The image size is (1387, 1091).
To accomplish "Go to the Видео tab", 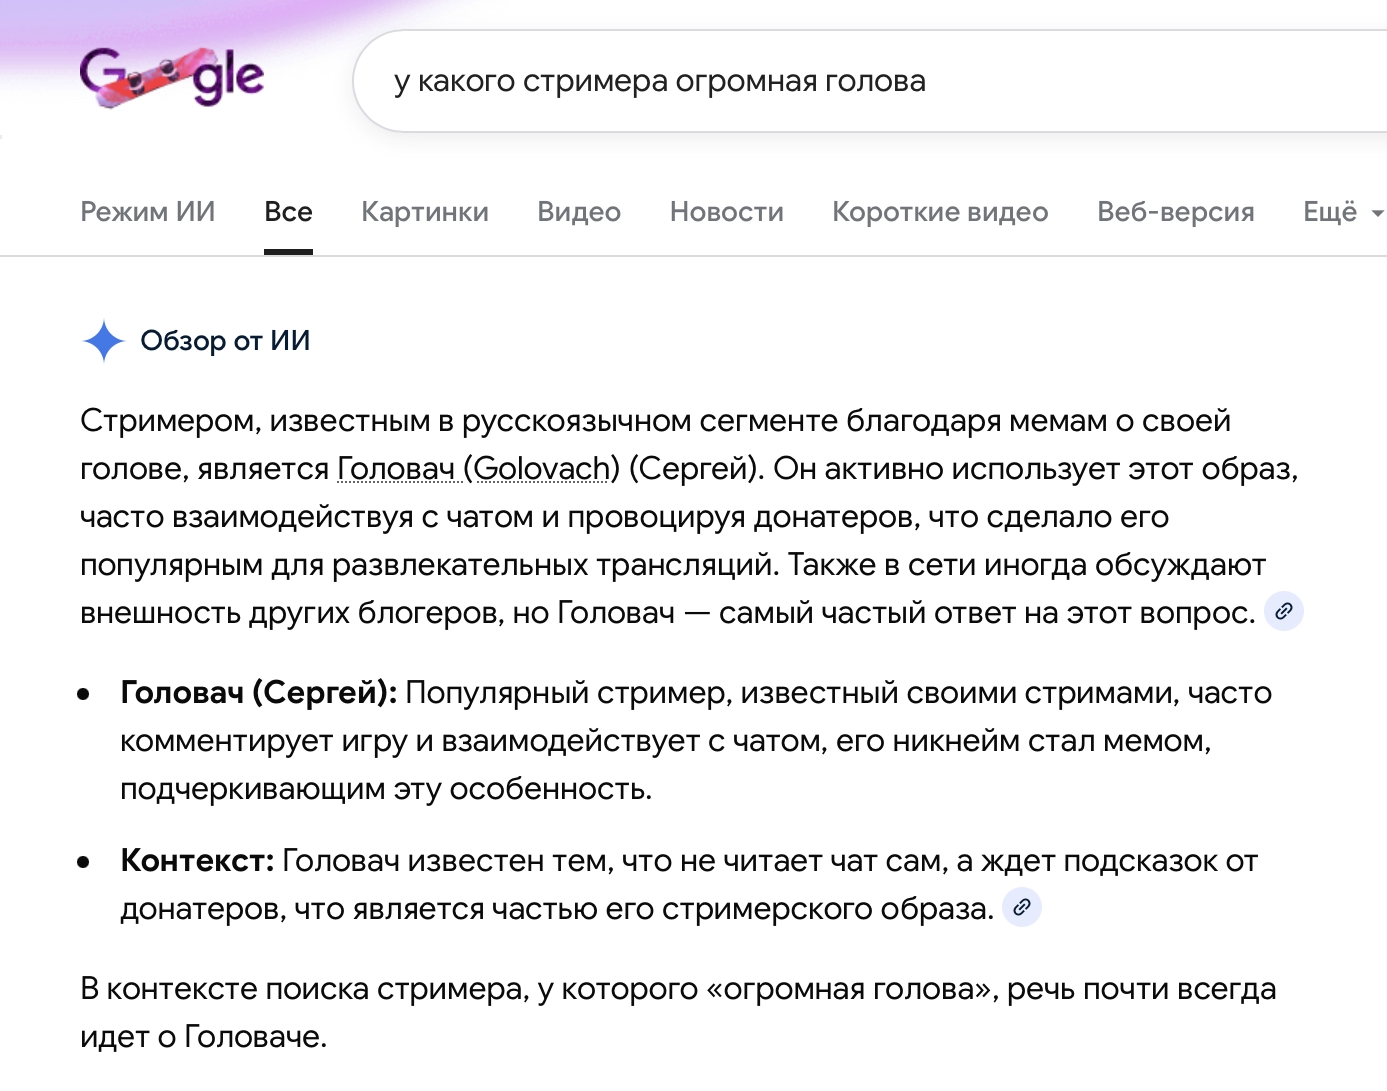I will (579, 212).
